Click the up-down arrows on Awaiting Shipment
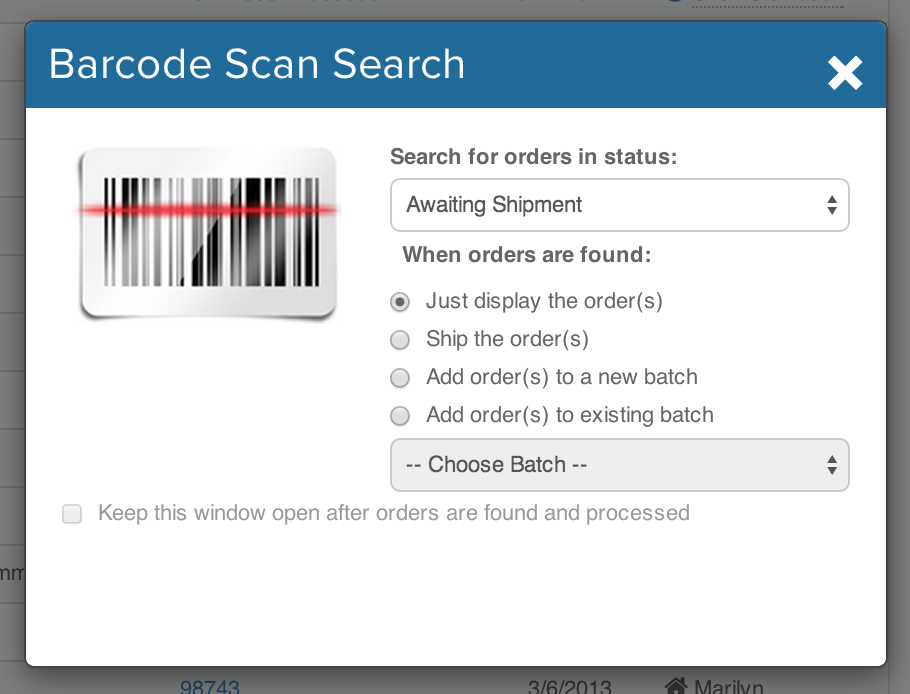 [x=831, y=205]
